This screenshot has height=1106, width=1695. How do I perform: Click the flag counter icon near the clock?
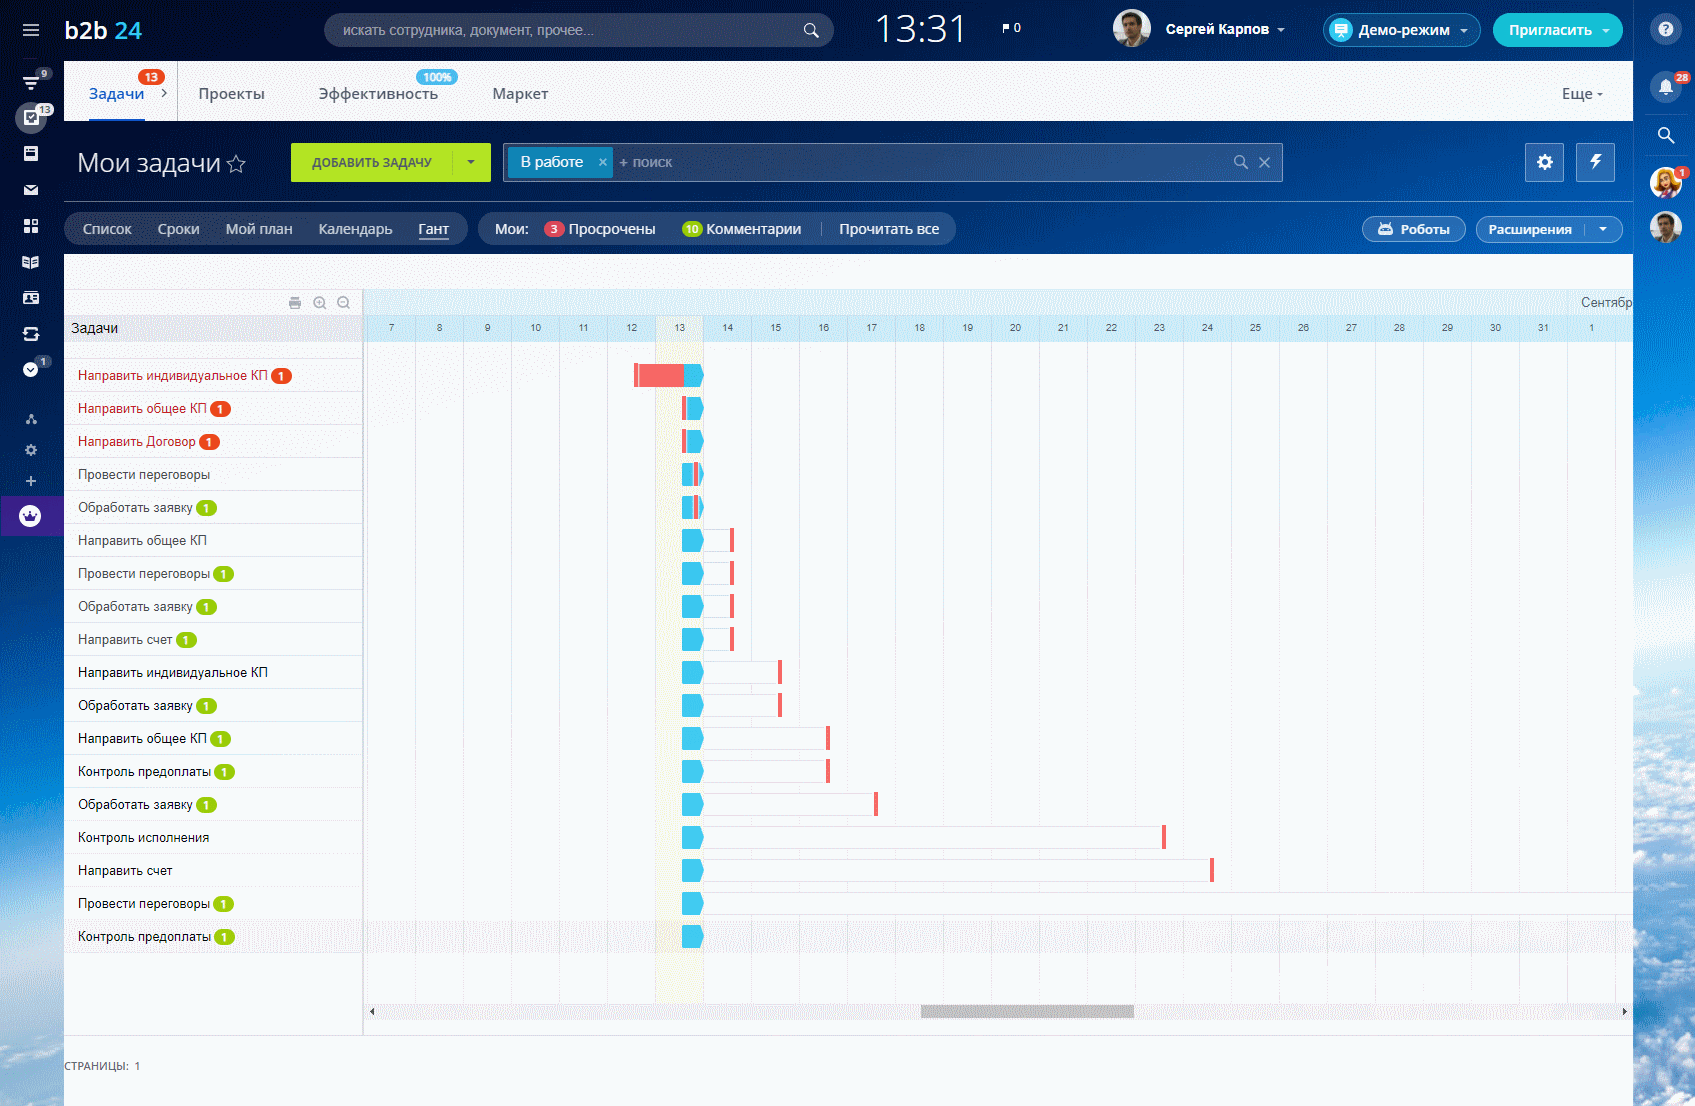pos(1011,28)
